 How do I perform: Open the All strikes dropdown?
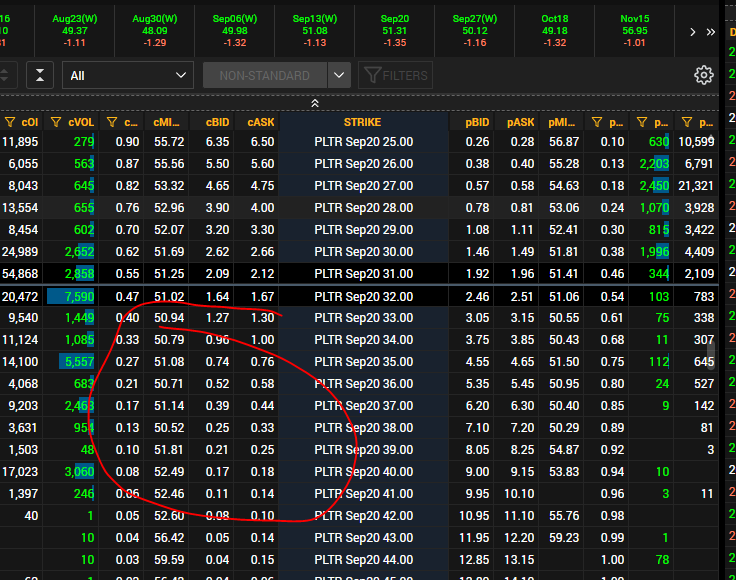128,75
